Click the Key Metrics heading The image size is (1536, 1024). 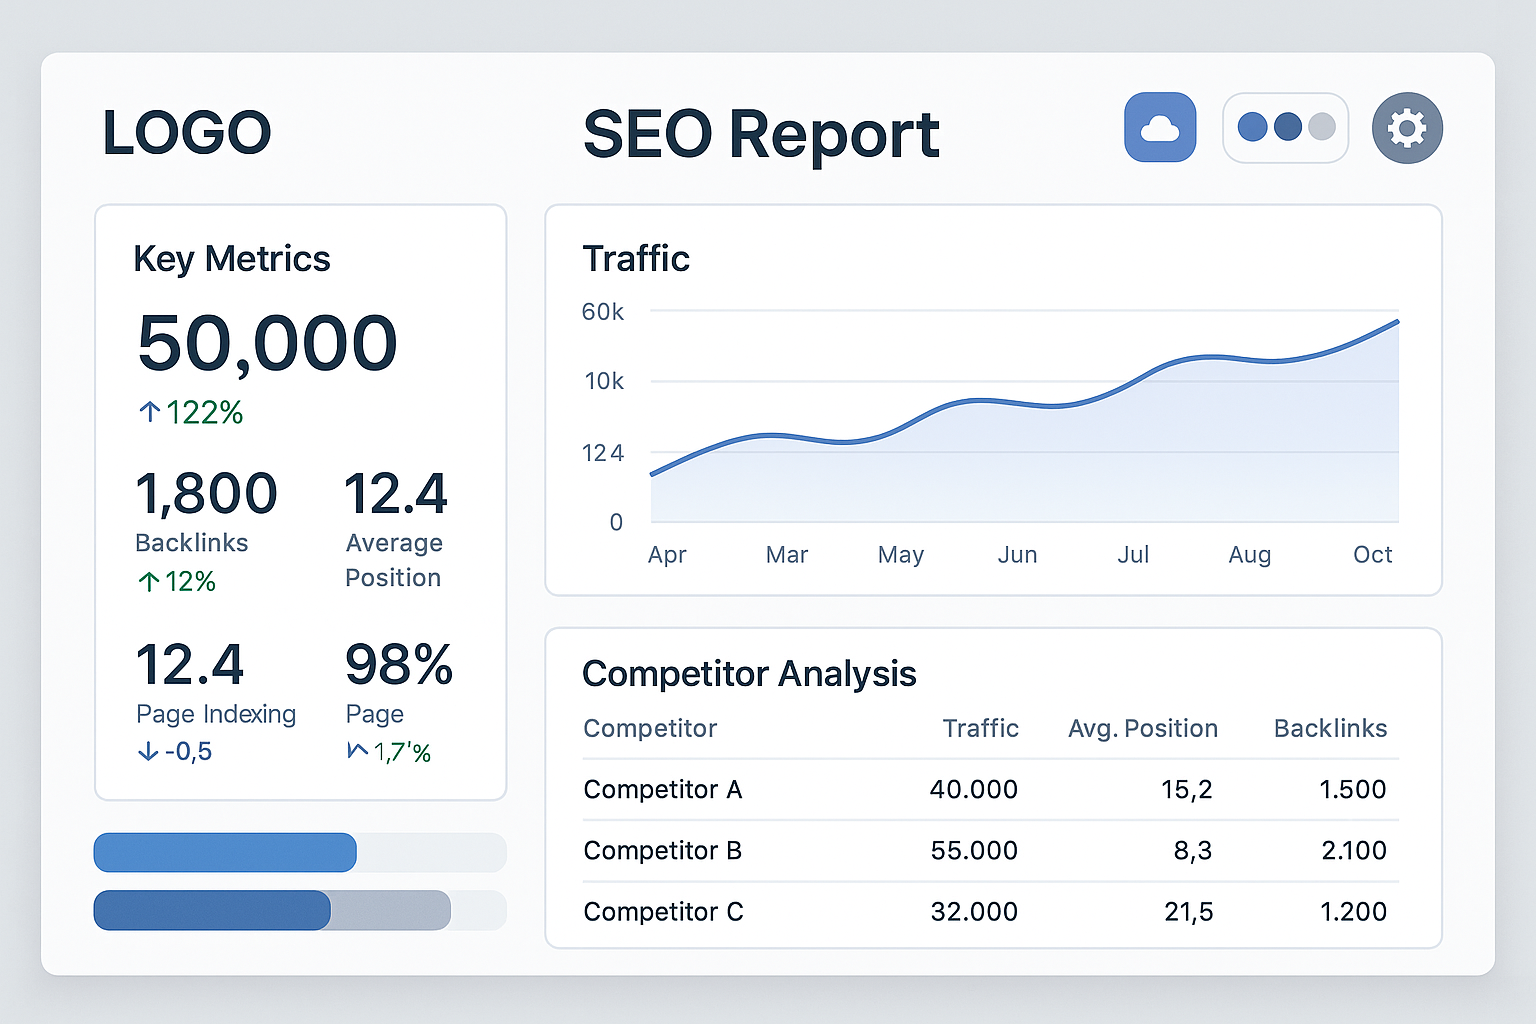(x=232, y=258)
